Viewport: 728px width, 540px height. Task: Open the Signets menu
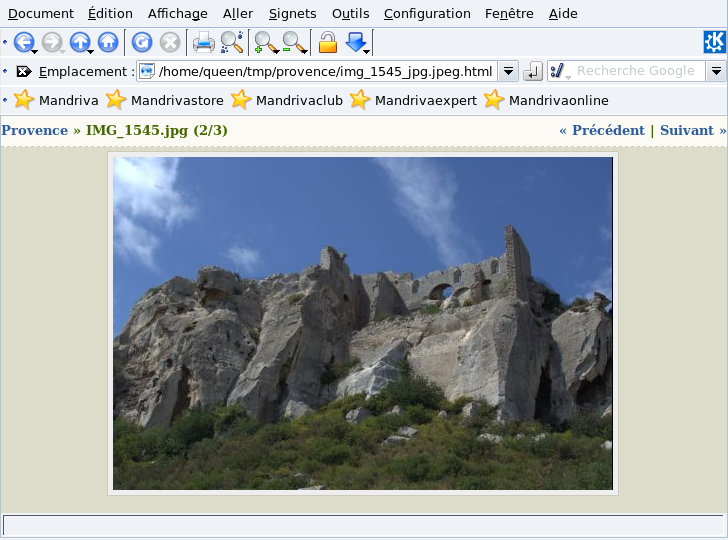pos(292,13)
